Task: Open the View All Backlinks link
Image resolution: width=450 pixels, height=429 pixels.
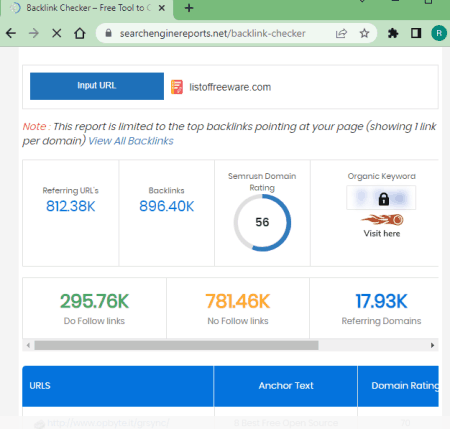Action: click(x=131, y=141)
